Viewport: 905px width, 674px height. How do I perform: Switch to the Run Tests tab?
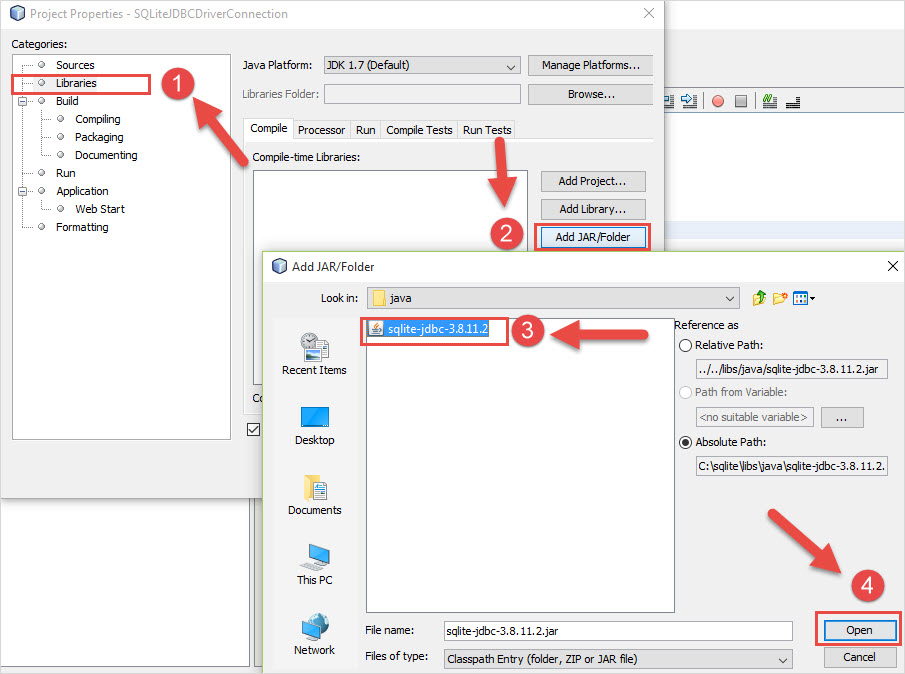tap(487, 130)
